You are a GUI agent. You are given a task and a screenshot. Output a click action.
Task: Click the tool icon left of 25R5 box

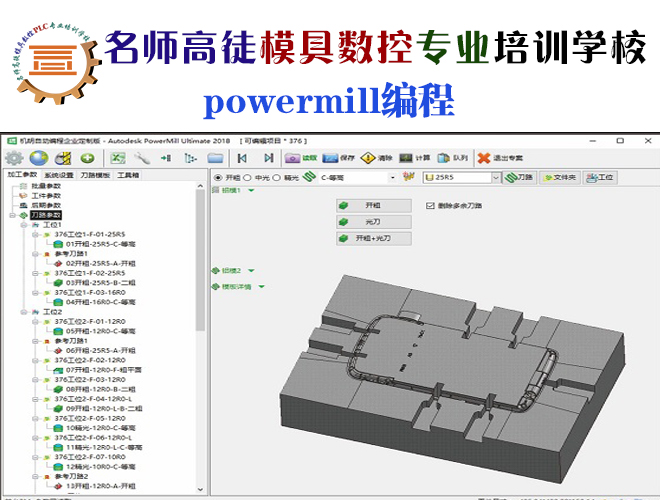[x=408, y=177]
